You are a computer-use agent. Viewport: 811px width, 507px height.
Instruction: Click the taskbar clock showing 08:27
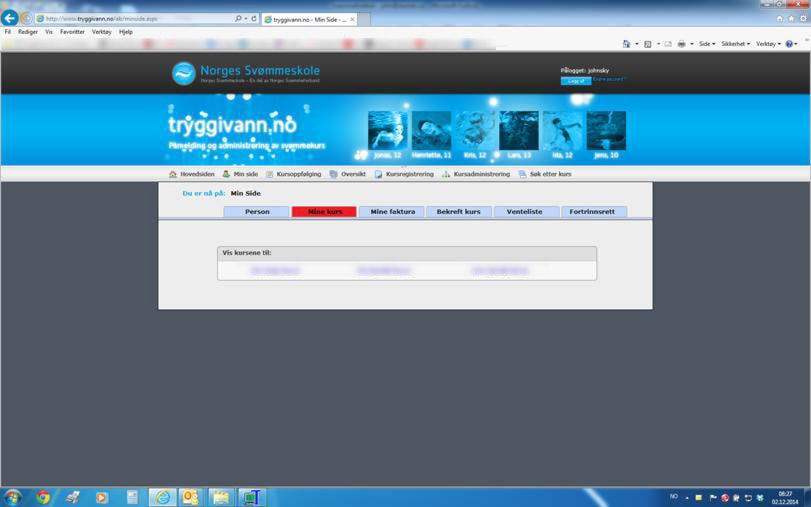click(785, 498)
